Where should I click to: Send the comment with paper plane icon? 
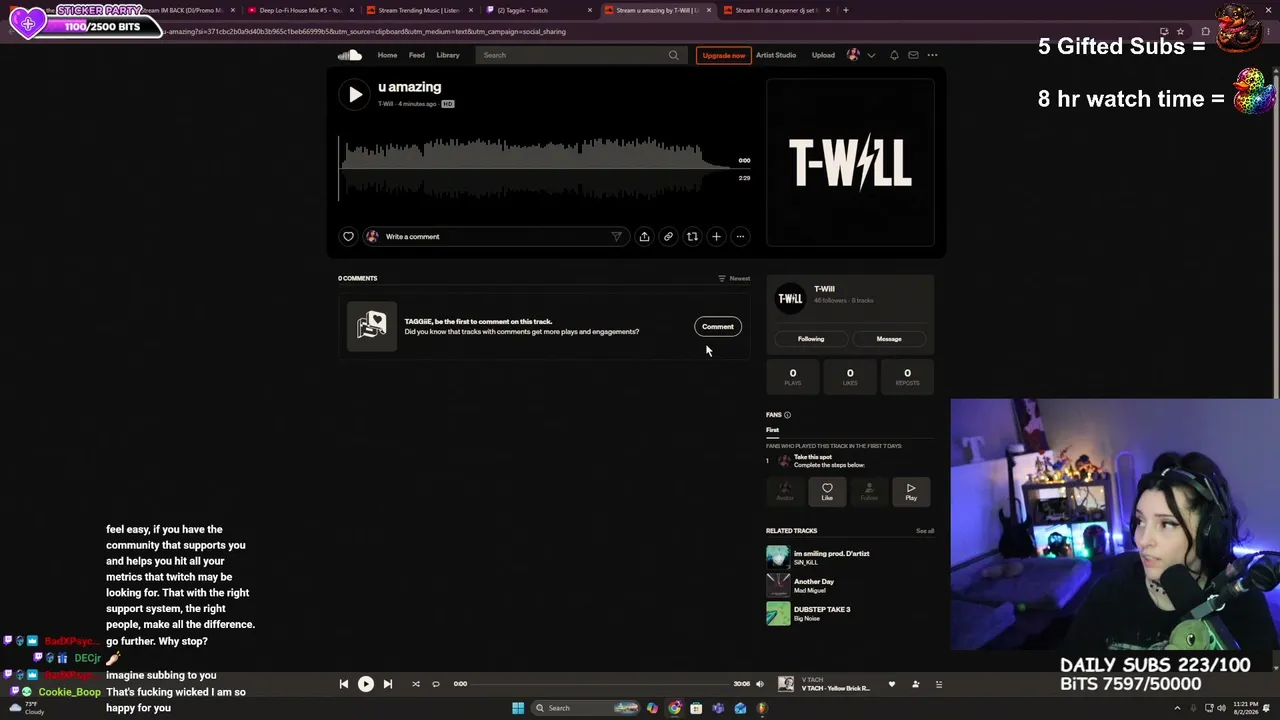point(616,237)
